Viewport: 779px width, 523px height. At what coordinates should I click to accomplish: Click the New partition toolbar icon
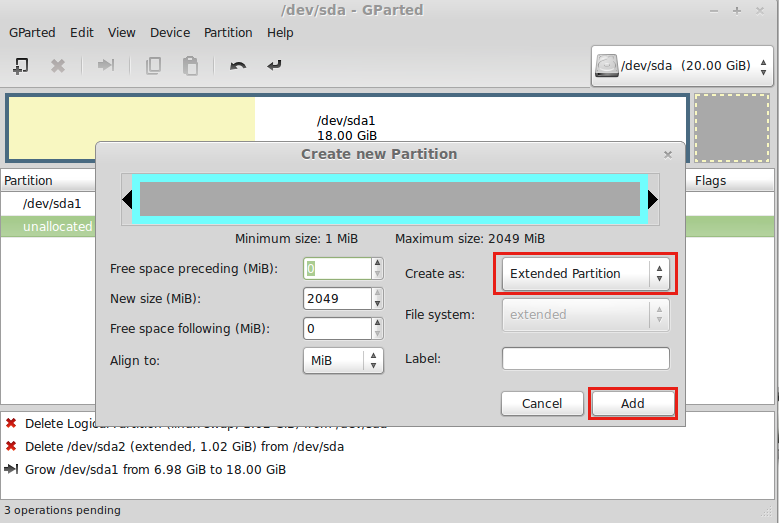(x=20, y=66)
